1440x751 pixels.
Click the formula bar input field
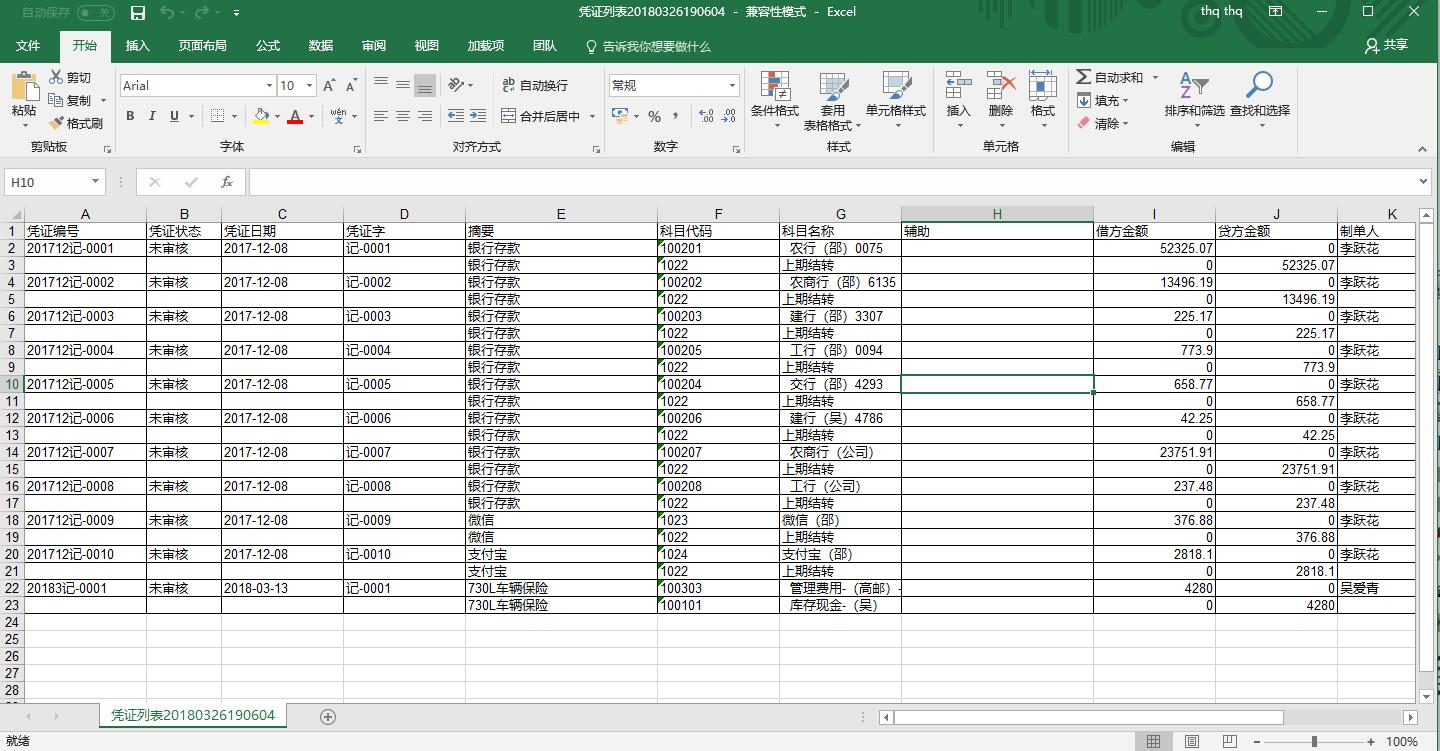click(x=830, y=182)
